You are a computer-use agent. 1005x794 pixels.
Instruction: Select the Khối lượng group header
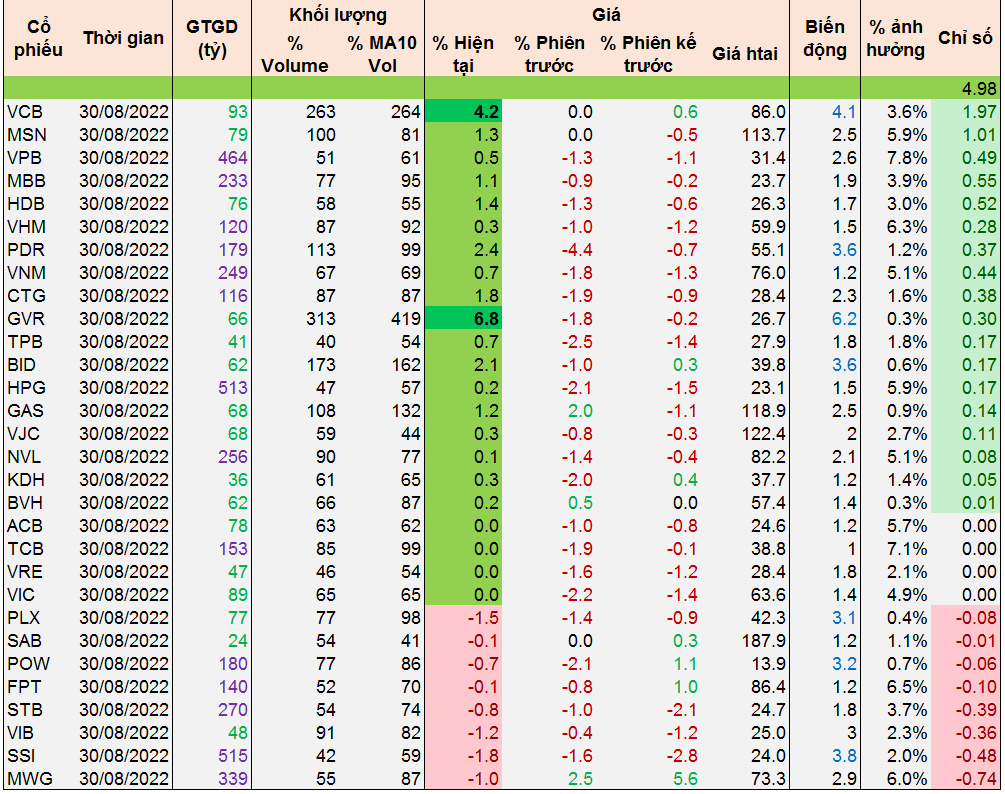pyautogui.click(x=338, y=15)
